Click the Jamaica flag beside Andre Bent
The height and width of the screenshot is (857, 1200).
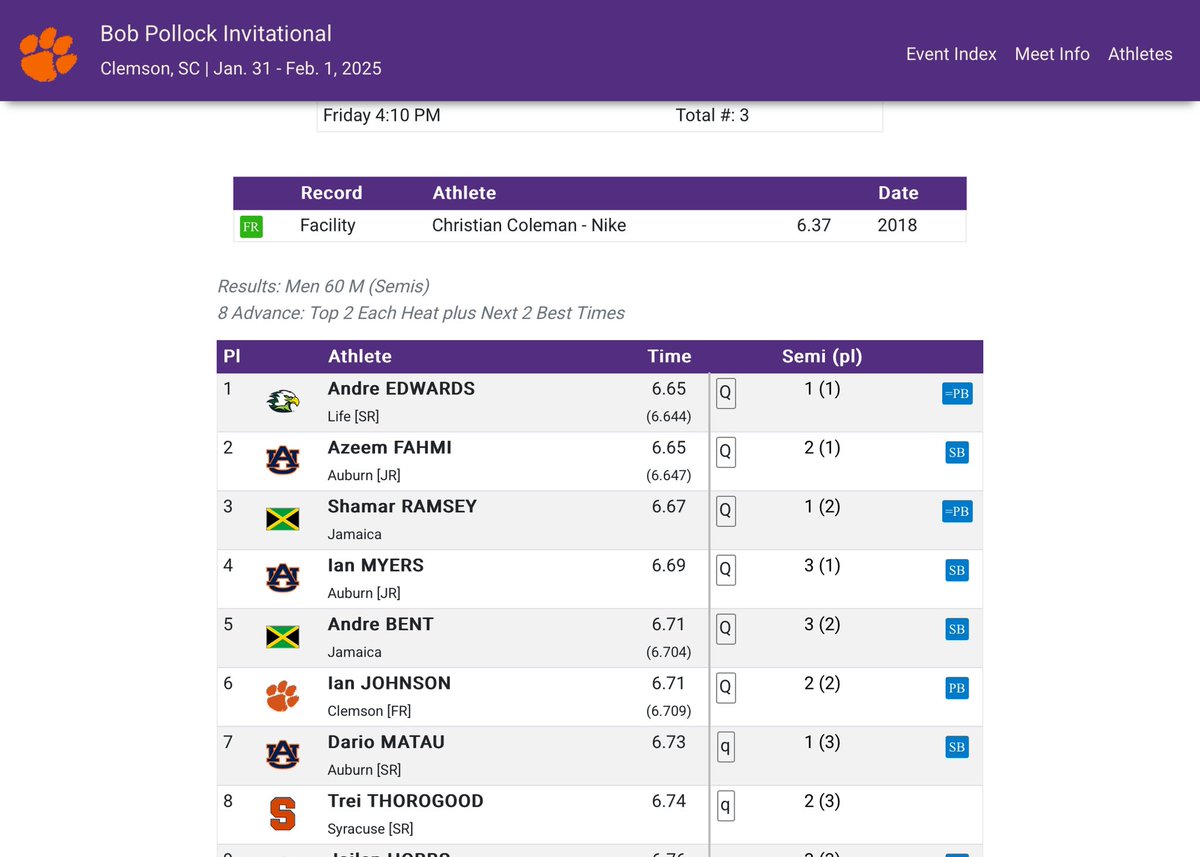(283, 637)
